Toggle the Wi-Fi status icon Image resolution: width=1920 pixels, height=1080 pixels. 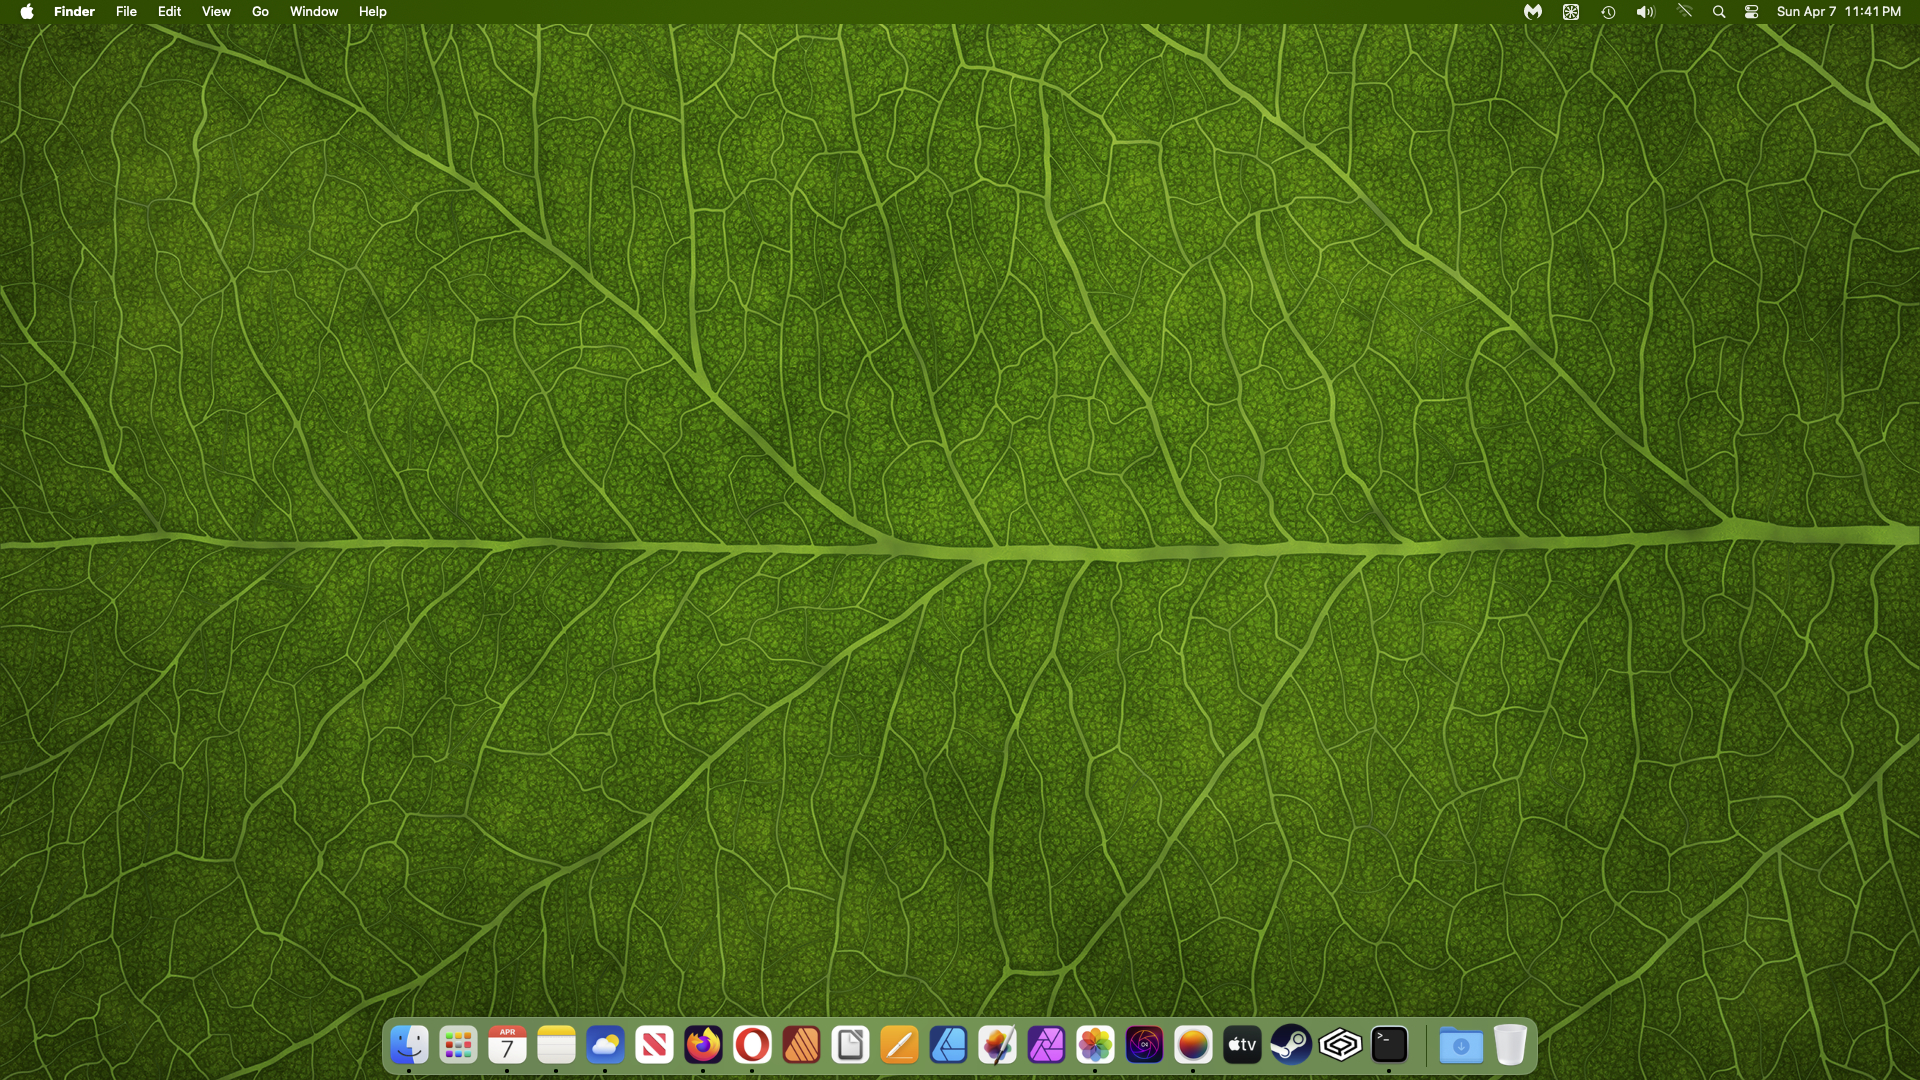1685,12
